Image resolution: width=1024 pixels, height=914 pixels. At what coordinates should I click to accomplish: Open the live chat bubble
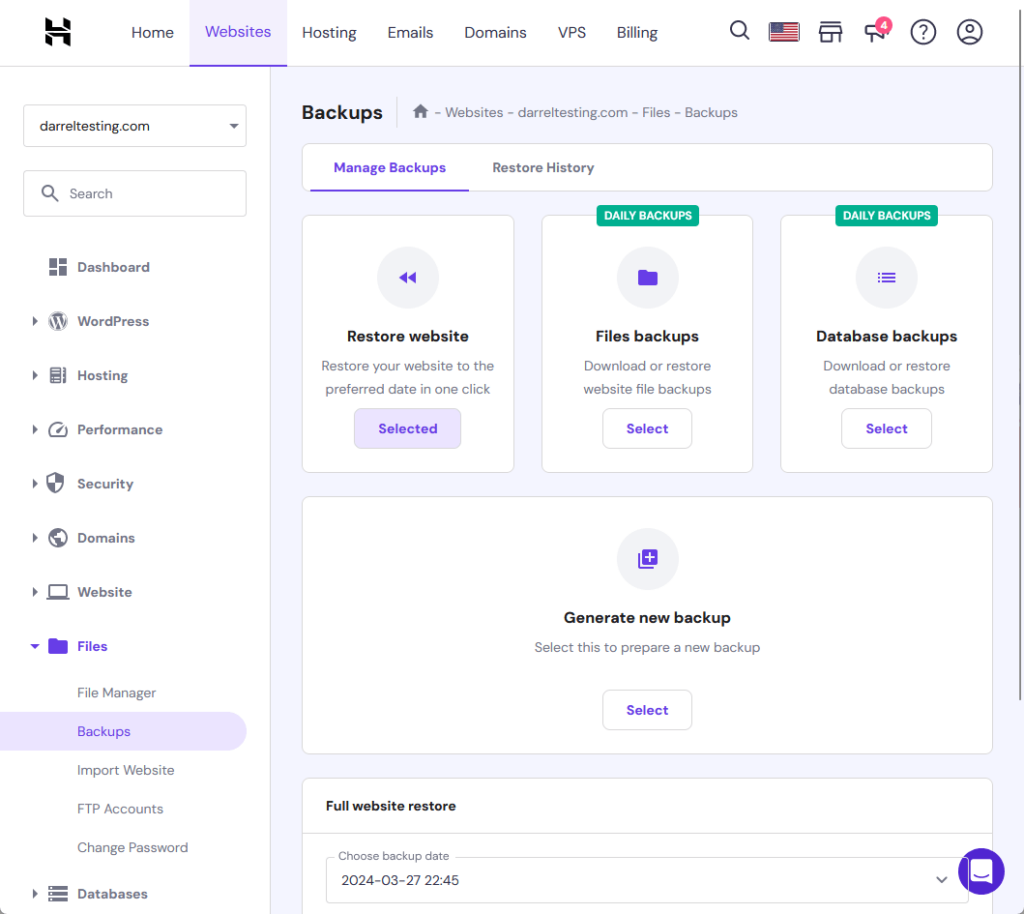pyautogui.click(x=981, y=871)
